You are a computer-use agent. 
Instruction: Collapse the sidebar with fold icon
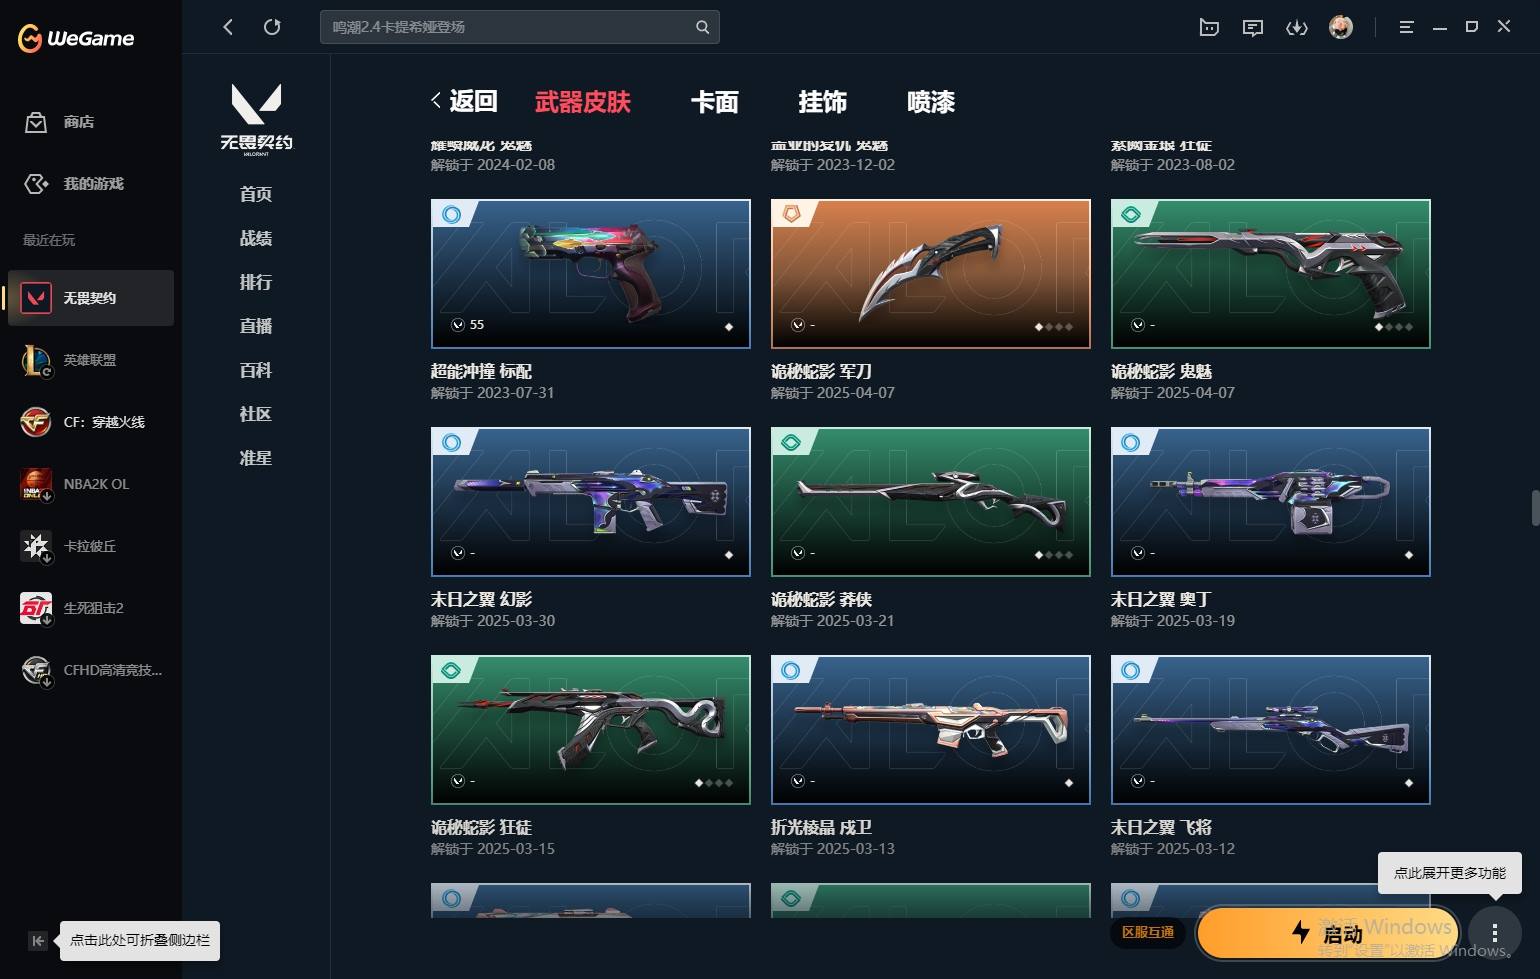(38, 940)
